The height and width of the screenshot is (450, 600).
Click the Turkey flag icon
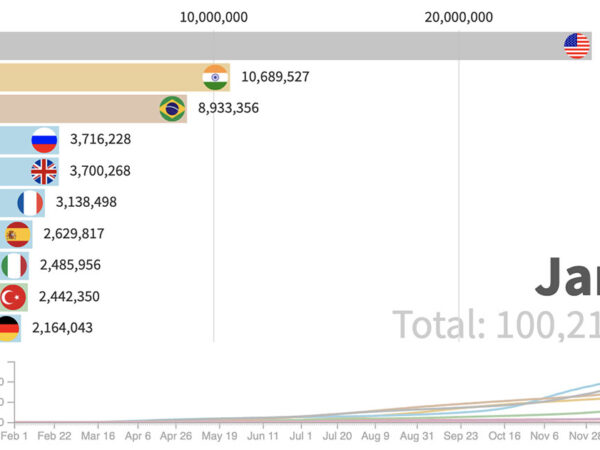[x=13, y=297]
